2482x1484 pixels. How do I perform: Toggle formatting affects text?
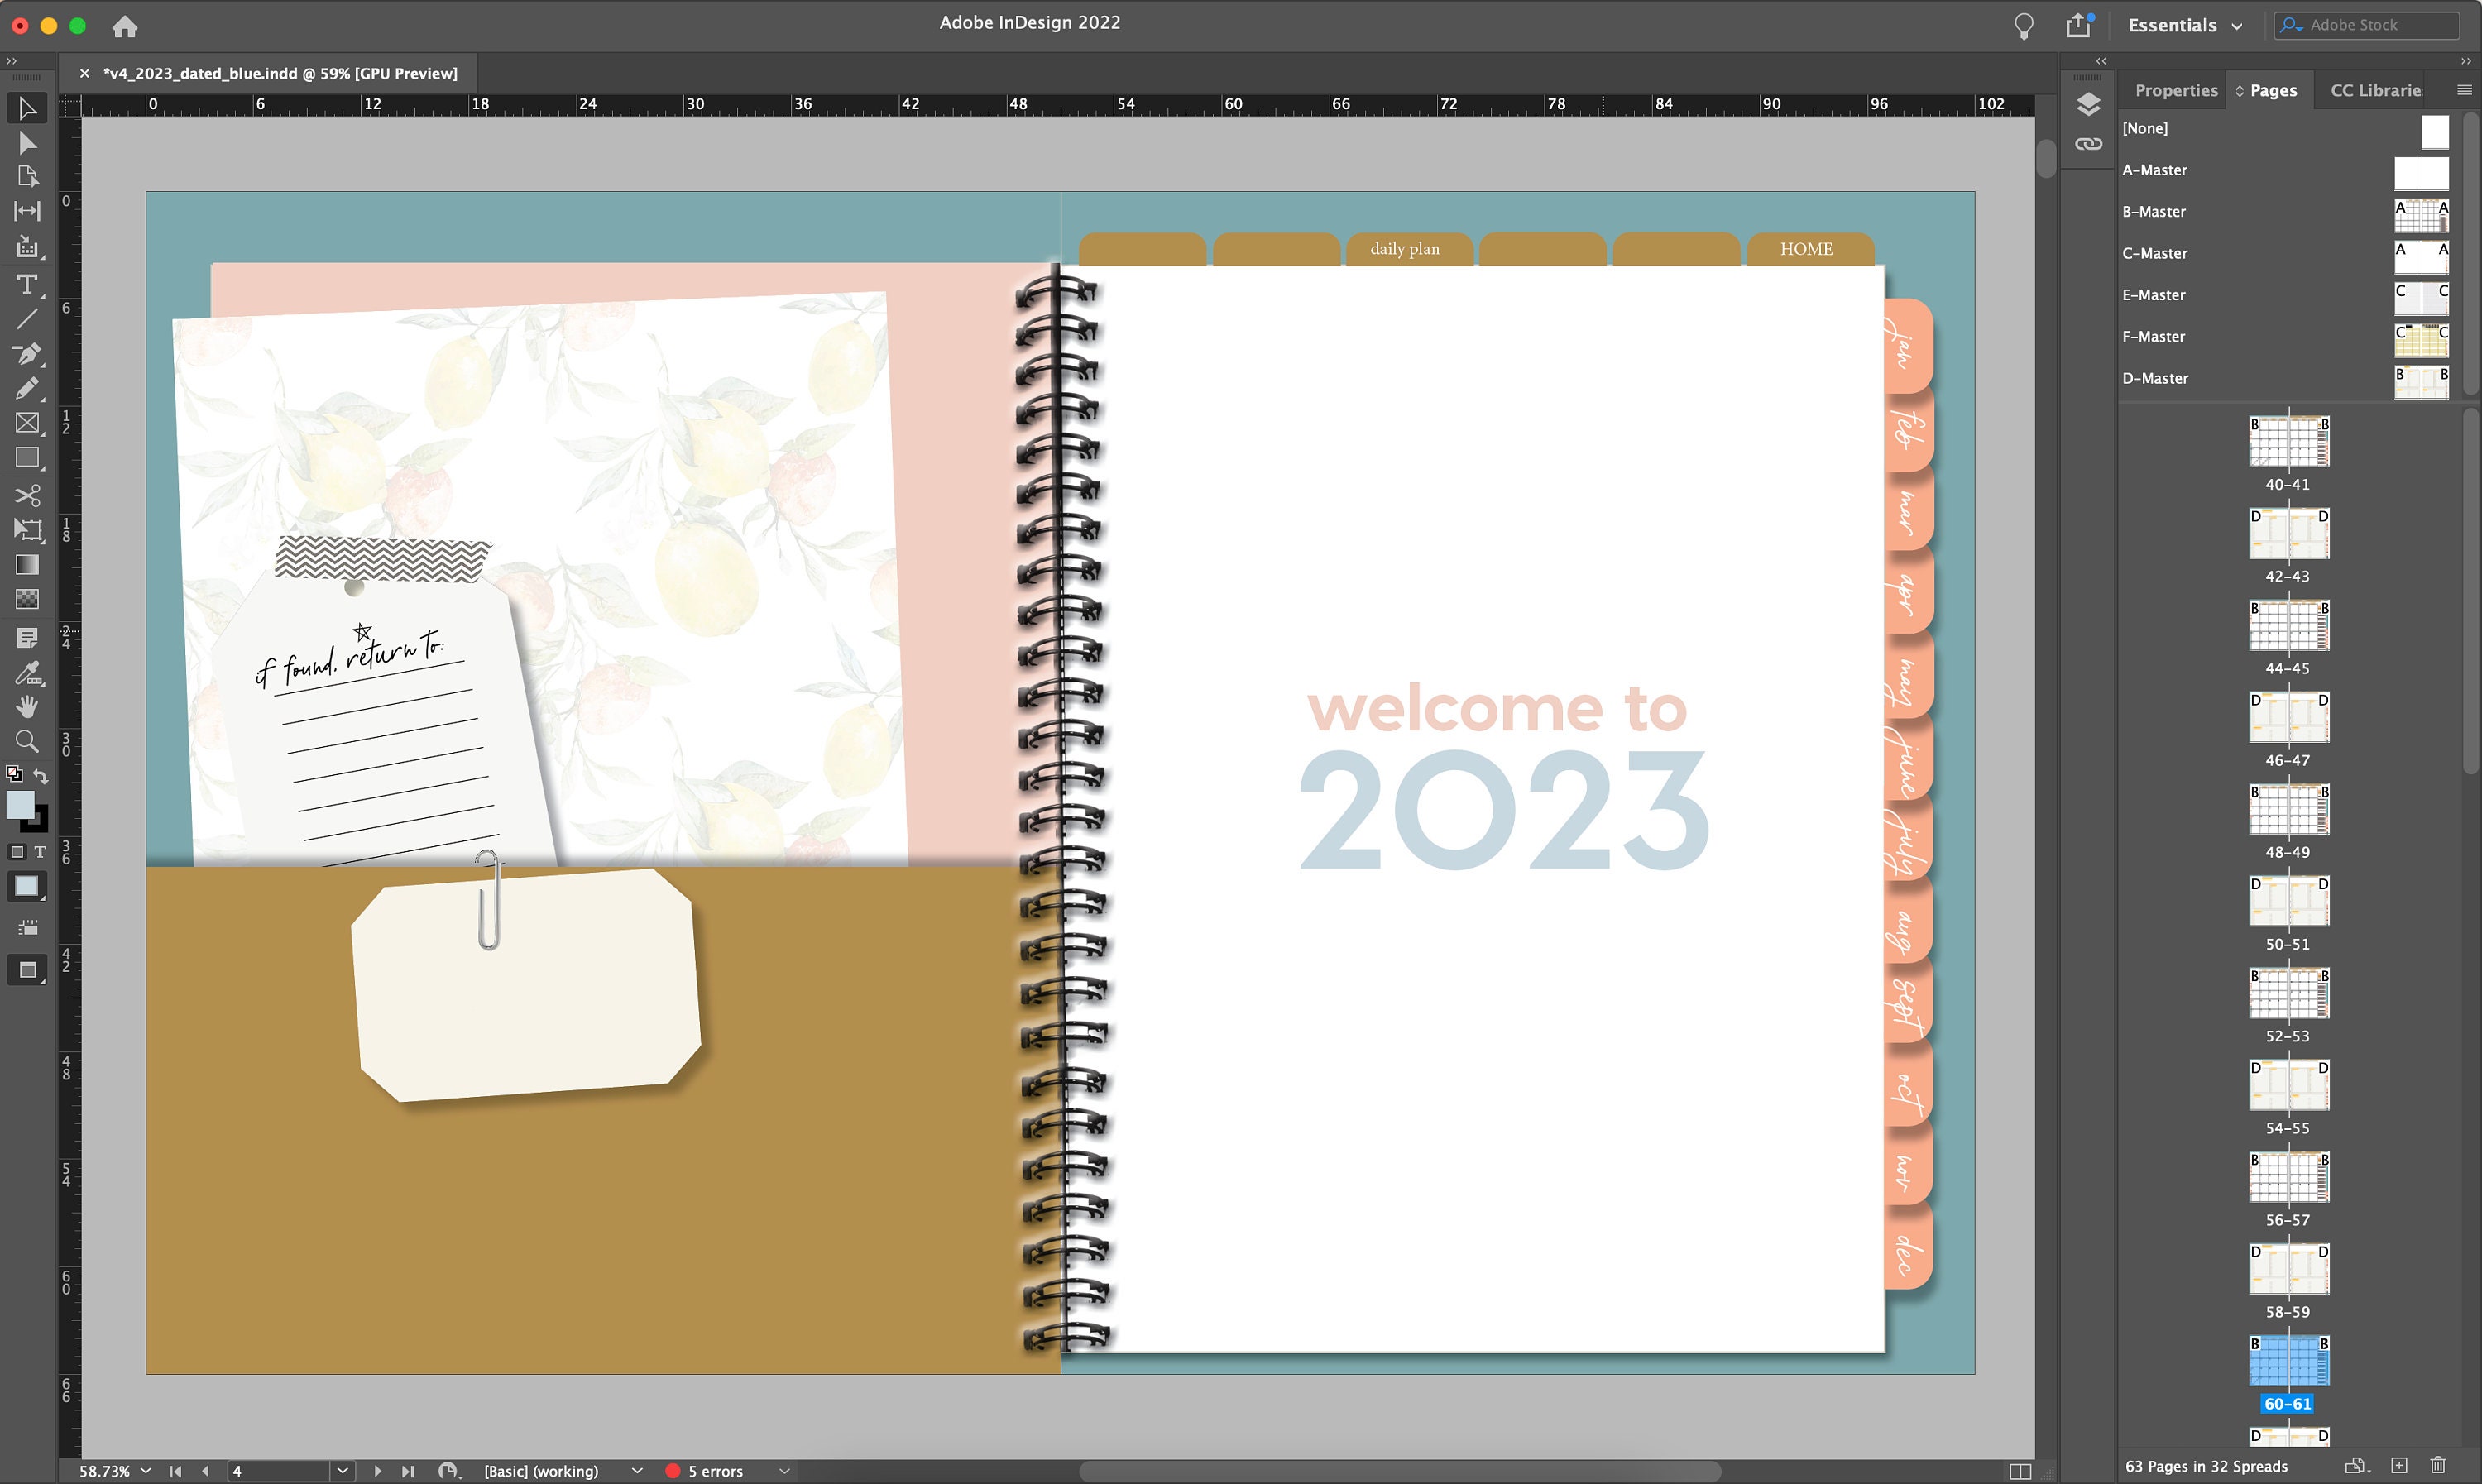pos(40,852)
